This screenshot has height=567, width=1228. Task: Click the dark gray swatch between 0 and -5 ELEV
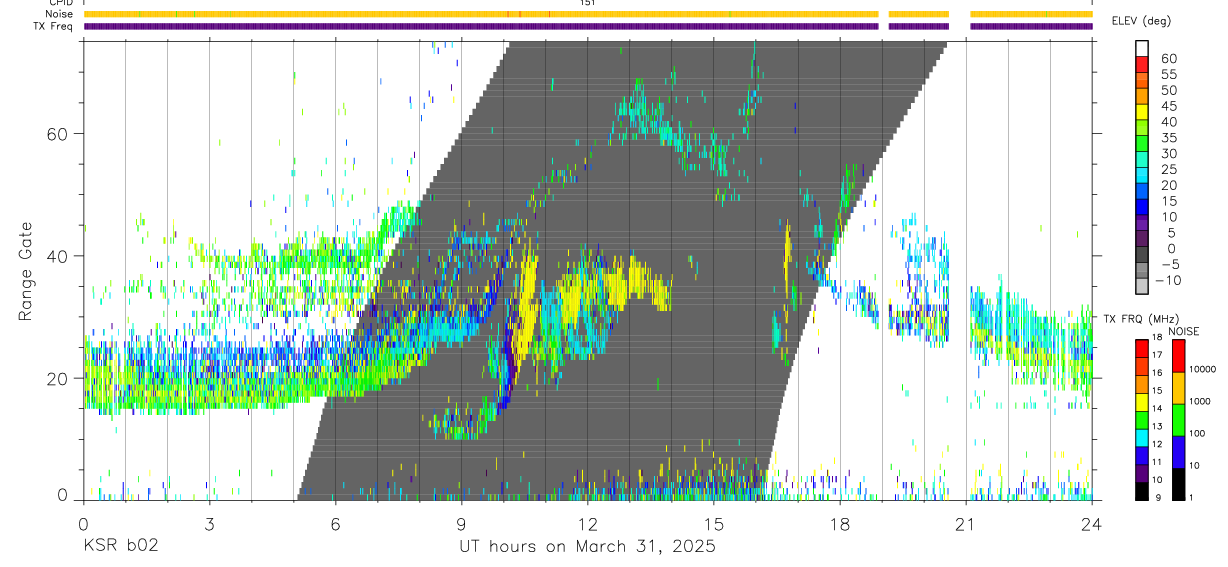(x=1142, y=254)
